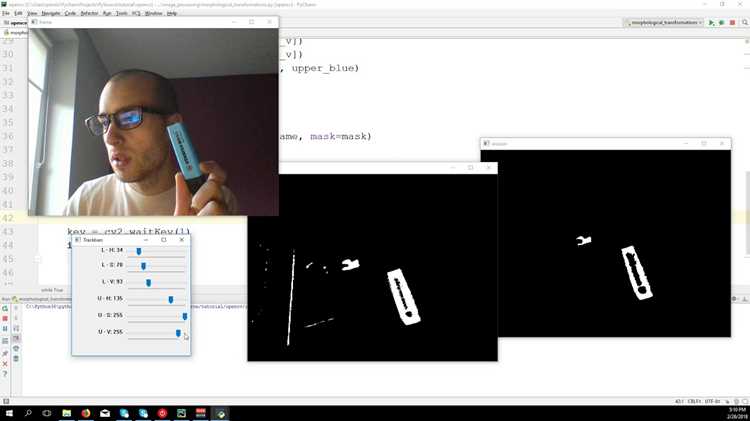Viewport: 750px width, 421px height.
Task: Click the red Stop icon in Run panel
Action: 5,319
